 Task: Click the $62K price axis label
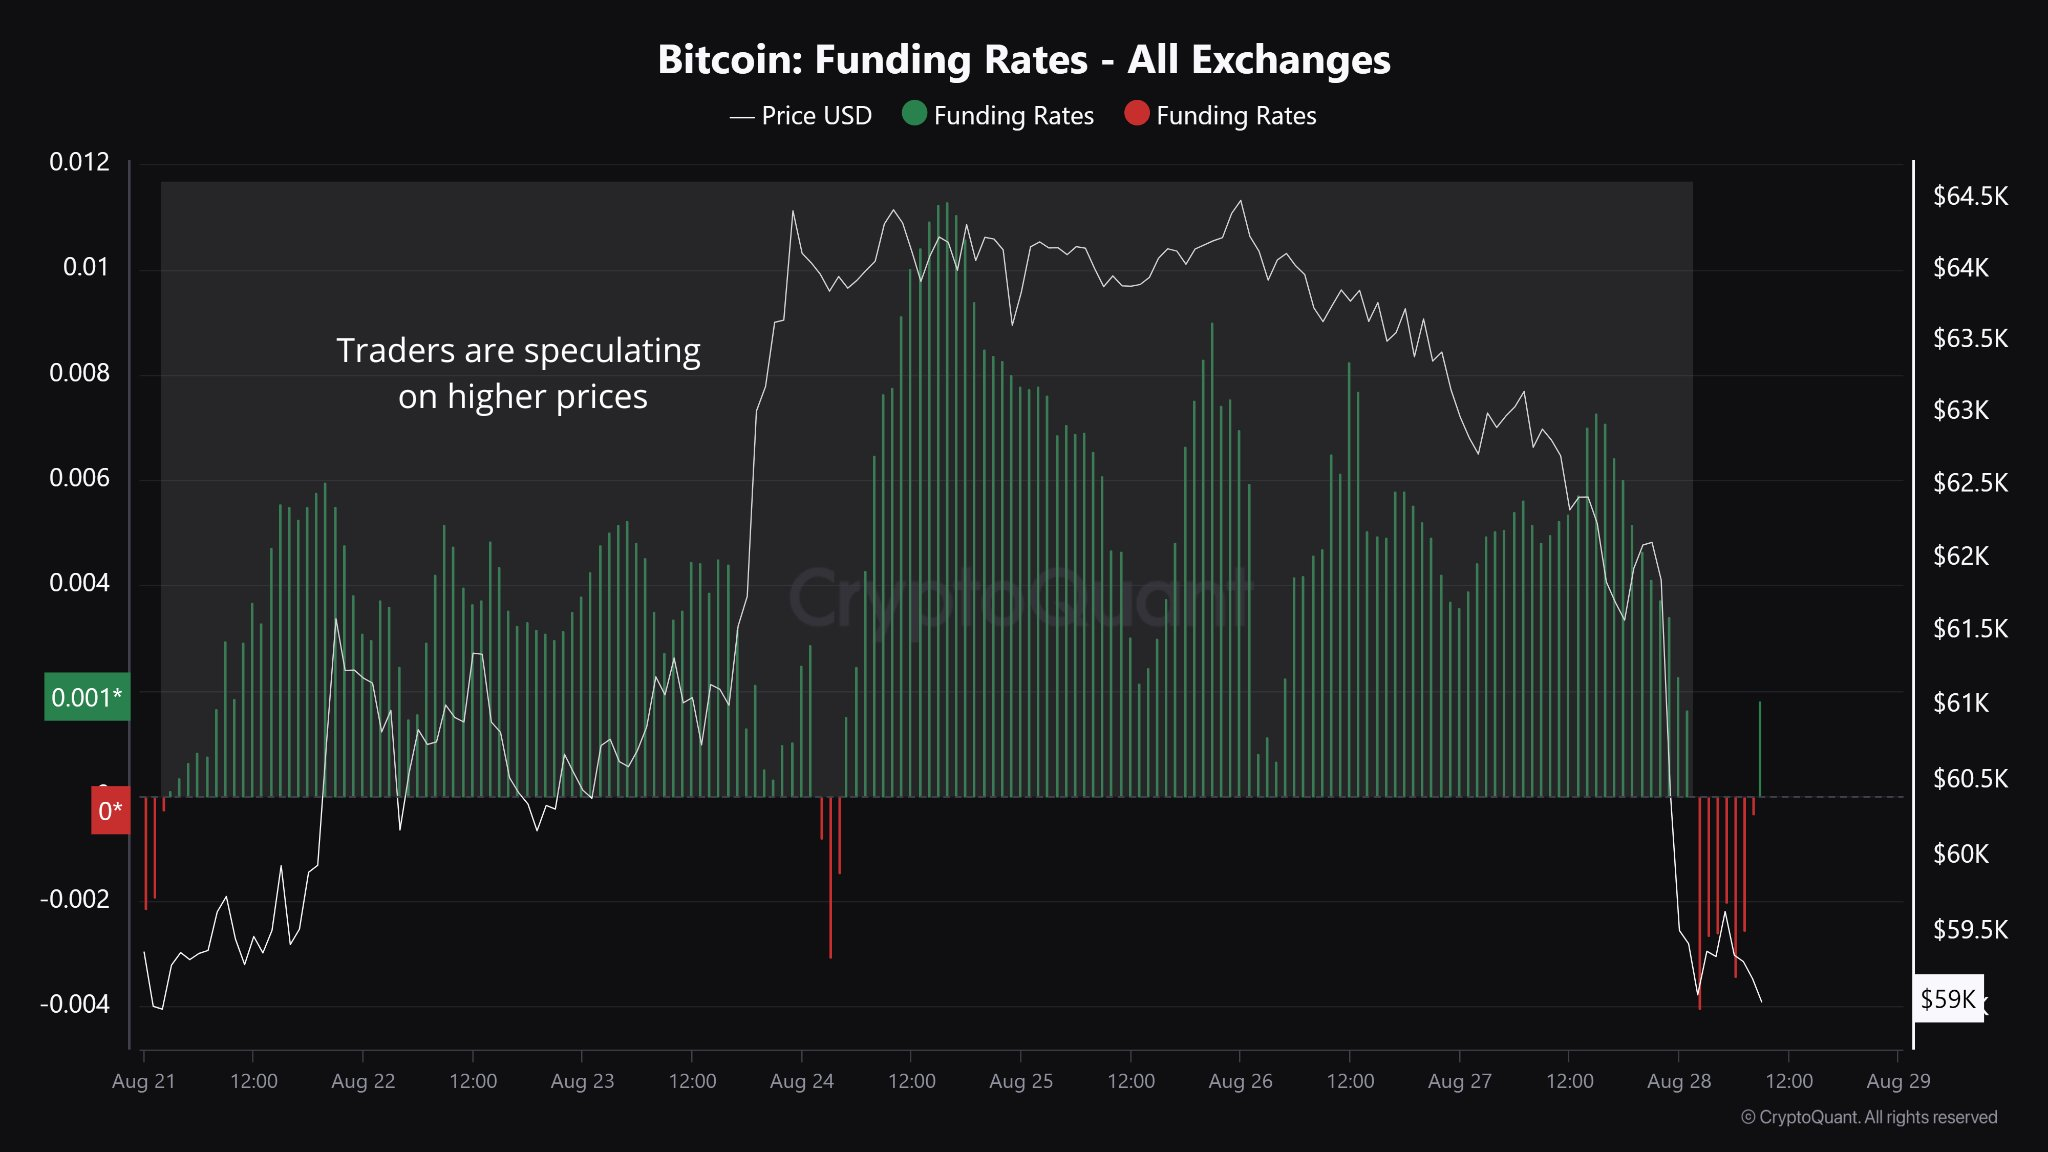pyautogui.click(x=1960, y=556)
